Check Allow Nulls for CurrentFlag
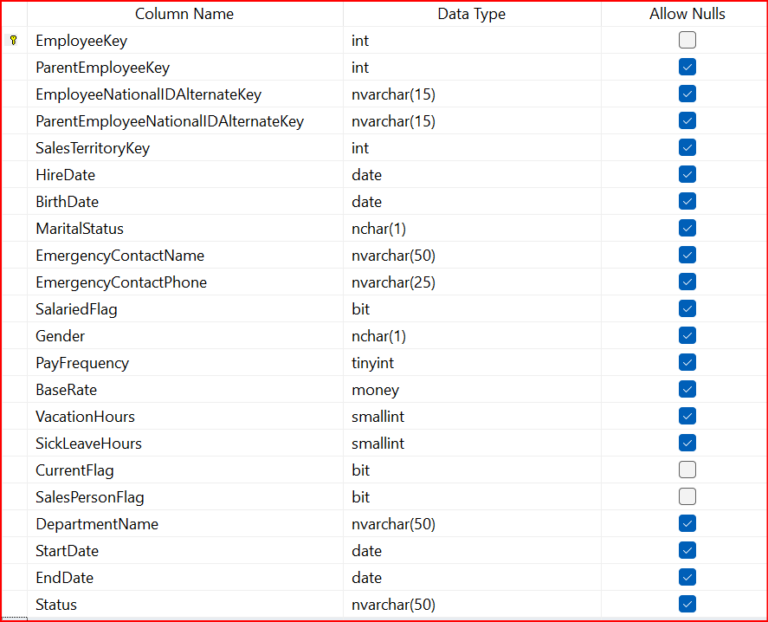This screenshot has width=768, height=622. point(687,470)
